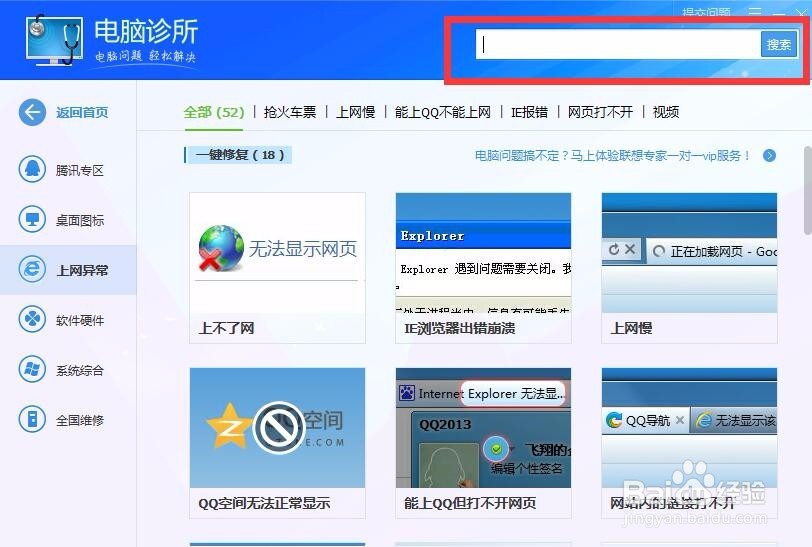
Task: Open the 上不了网 repair card thumbnail
Action: pos(278,253)
